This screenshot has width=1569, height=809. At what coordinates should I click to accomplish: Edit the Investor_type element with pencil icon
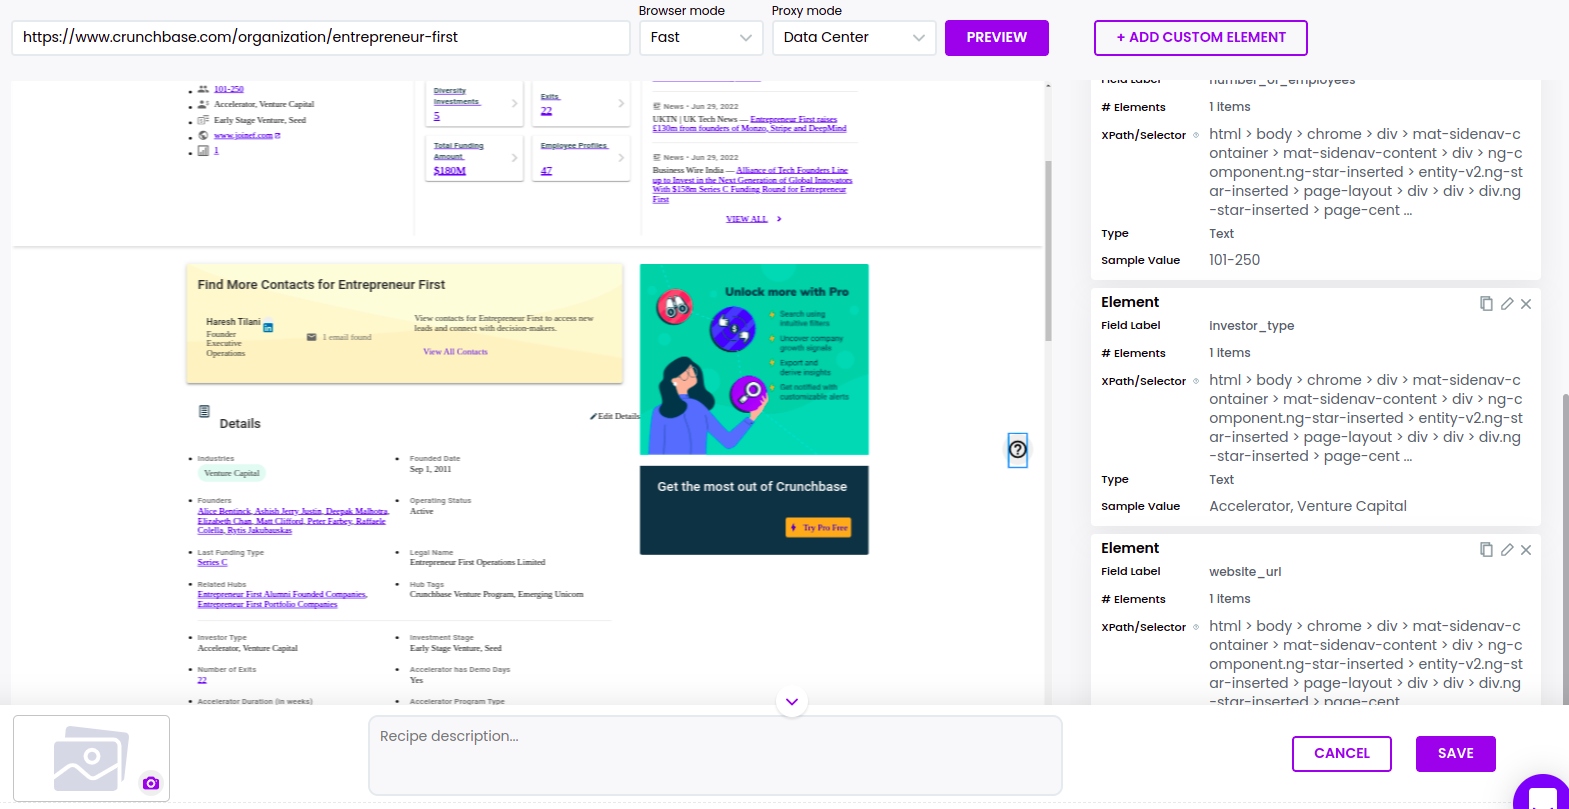(x=1507, y=304)
